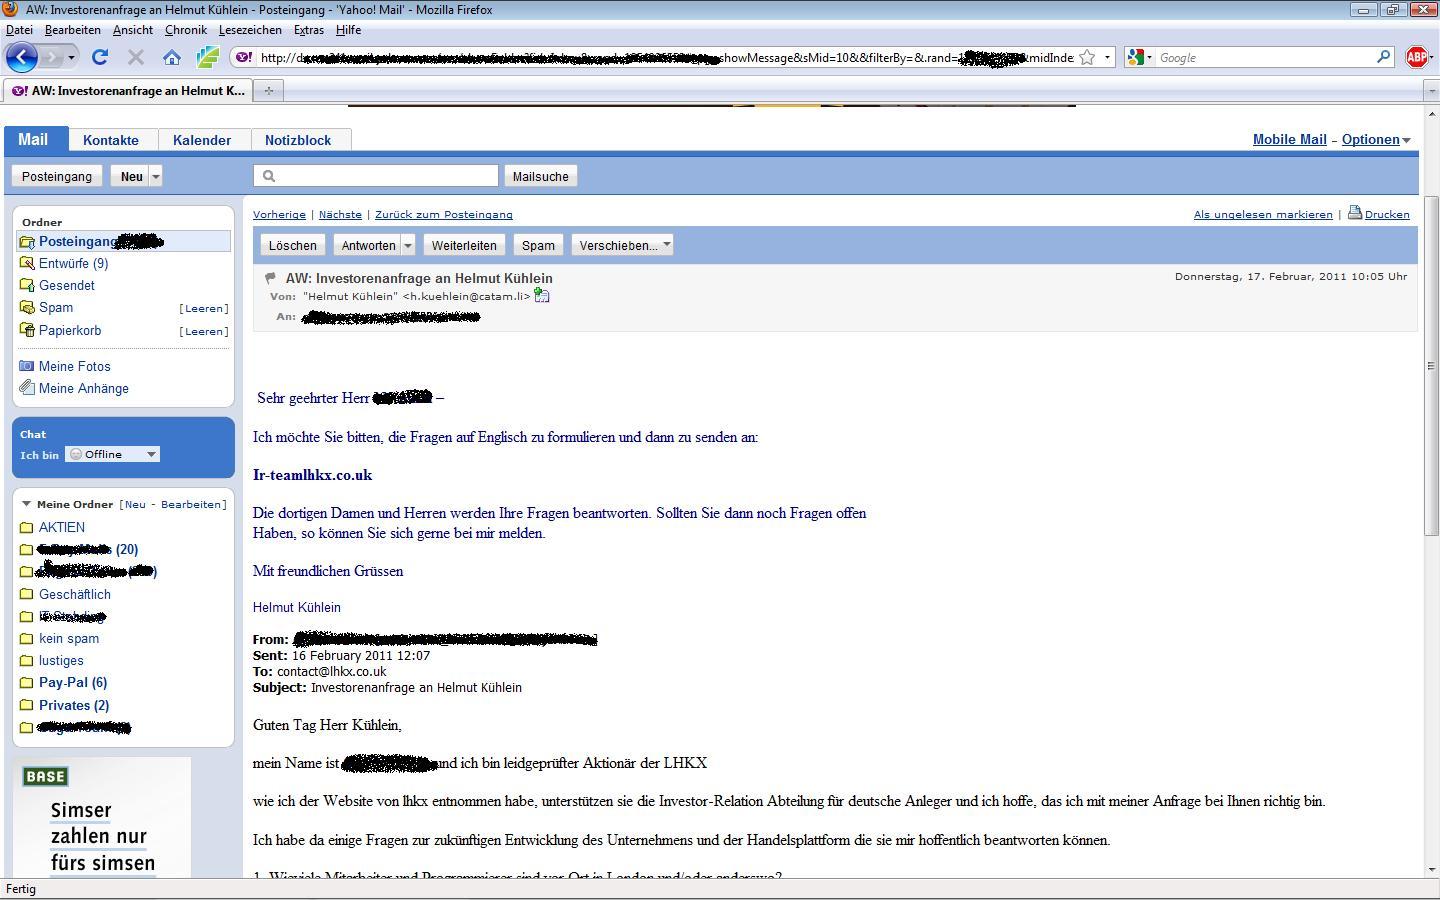Click the magnifier icon in the Google search box
This screenshot has width=1440, height=900.
click(x=1383, y=57)
